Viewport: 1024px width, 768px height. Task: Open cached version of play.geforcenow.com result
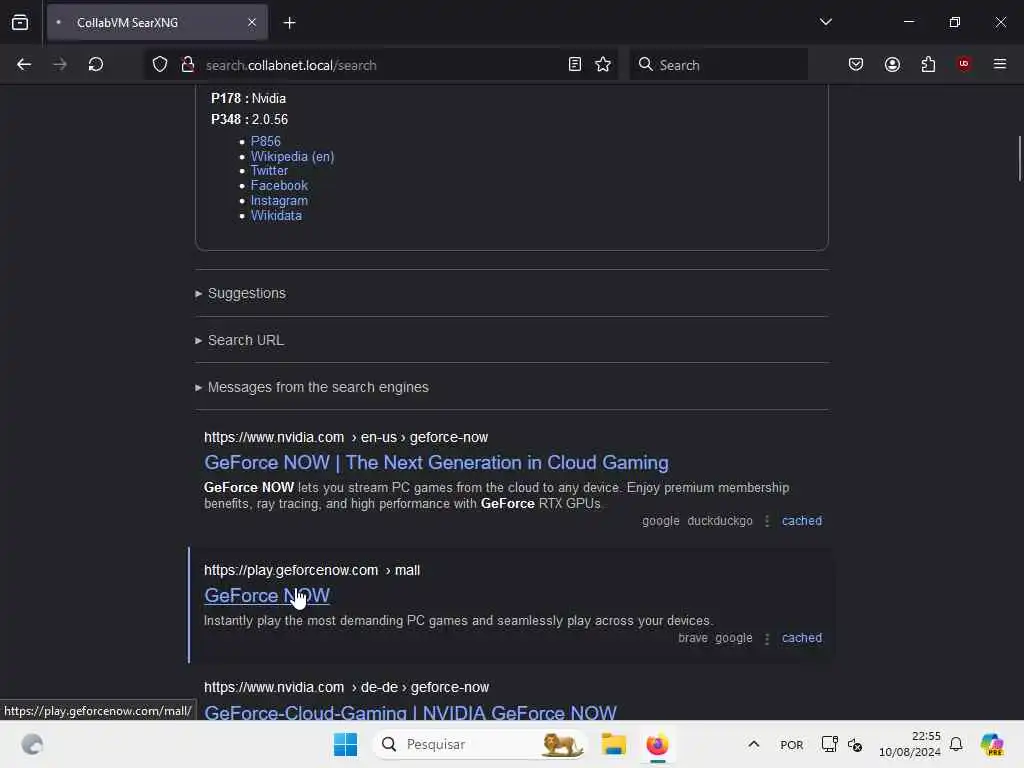click(x=802, y=637)
